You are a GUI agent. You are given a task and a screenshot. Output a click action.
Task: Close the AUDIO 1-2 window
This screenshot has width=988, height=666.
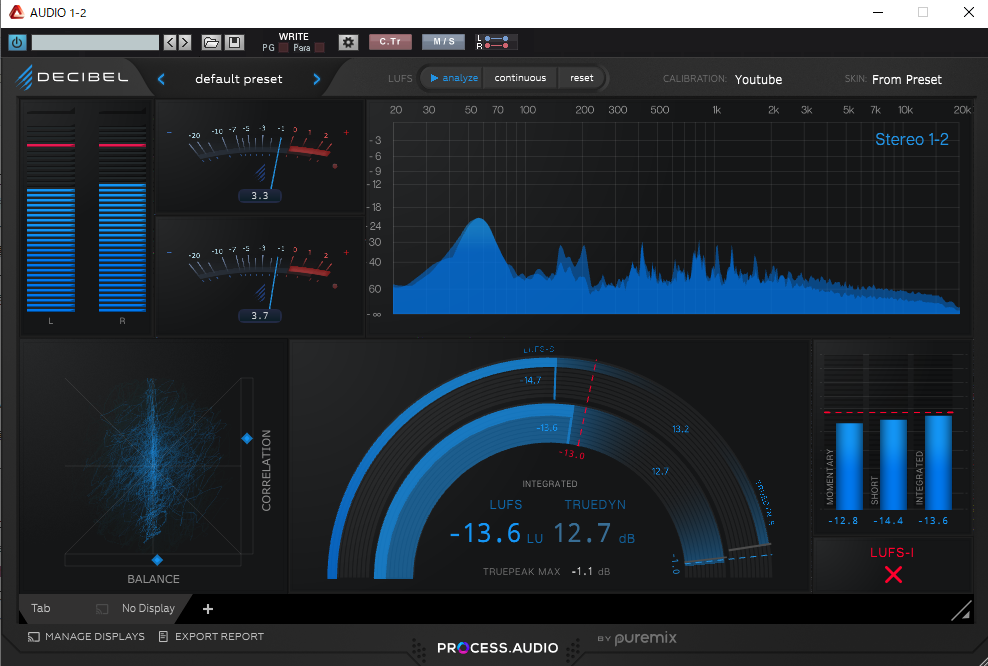[x=969, y=12]
